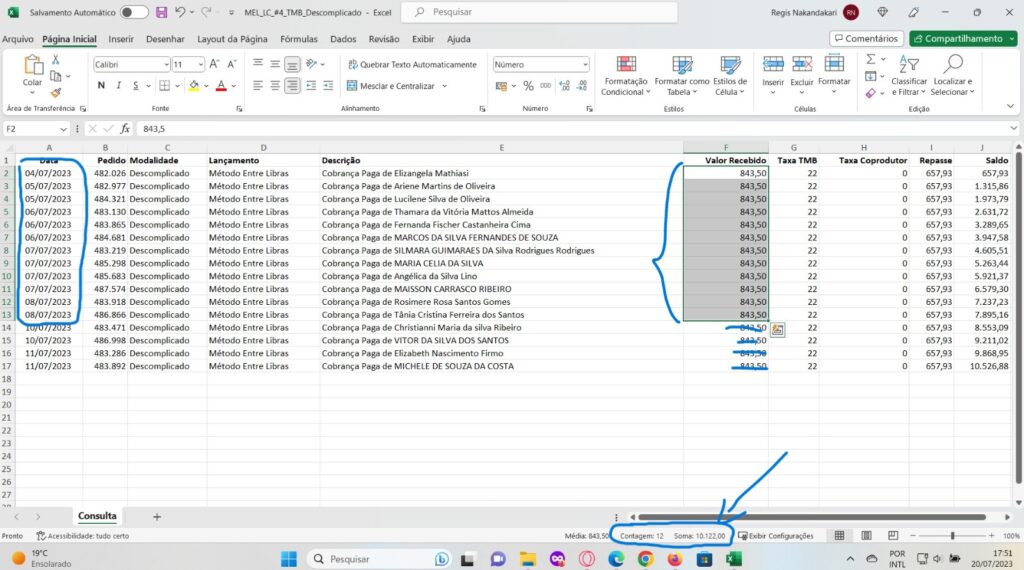Click Exibir Configurações in status bar

[776, 536]
